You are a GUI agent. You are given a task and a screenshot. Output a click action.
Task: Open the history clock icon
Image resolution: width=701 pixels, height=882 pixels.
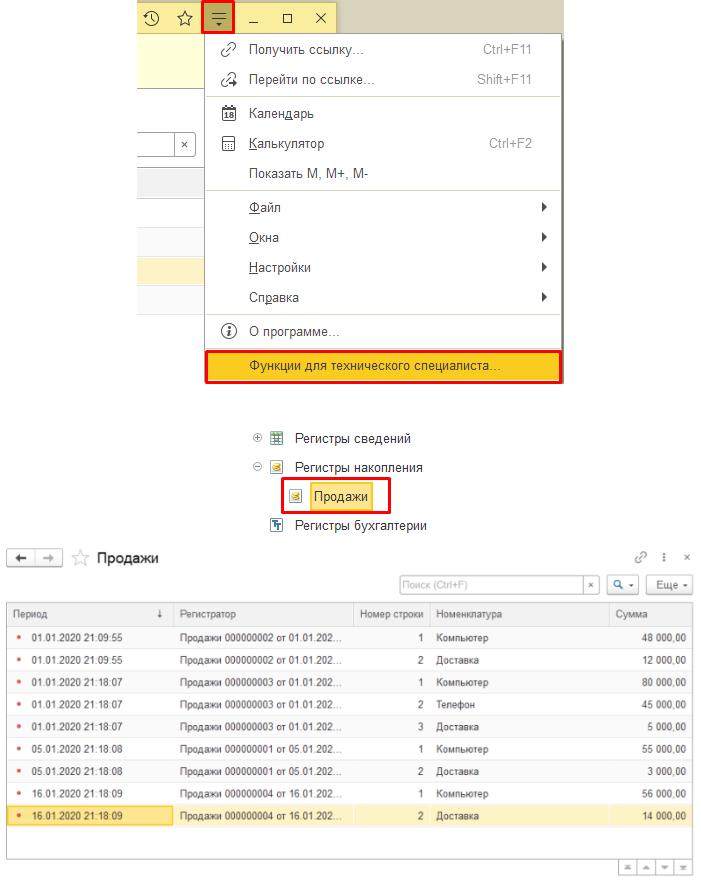click(151, 19)
